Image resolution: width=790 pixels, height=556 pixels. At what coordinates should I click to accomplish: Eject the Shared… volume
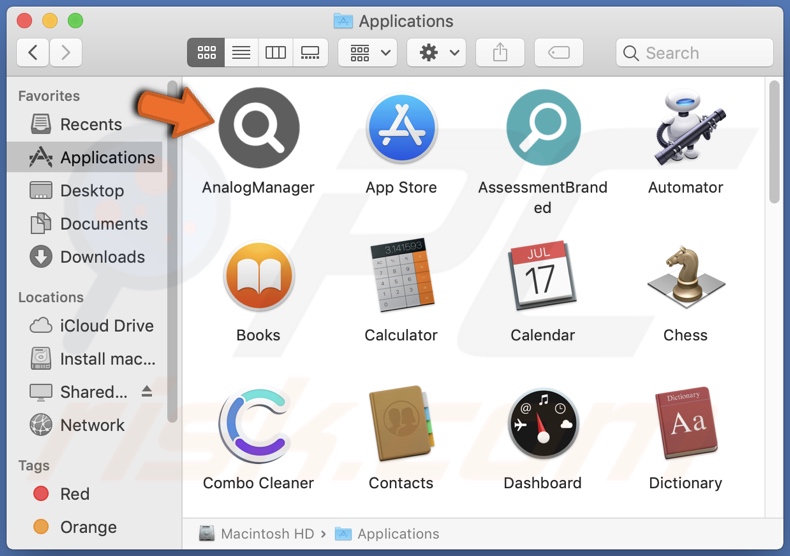click(x=147, y=391)
